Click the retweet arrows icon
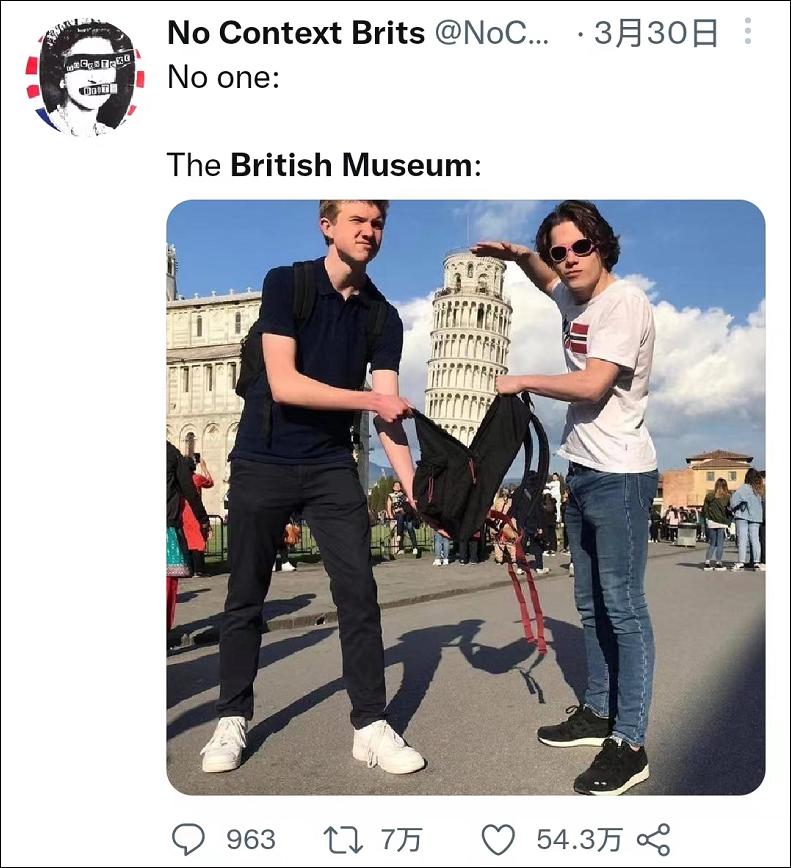The width and height of the screenshot is (791, 868). 344,838
